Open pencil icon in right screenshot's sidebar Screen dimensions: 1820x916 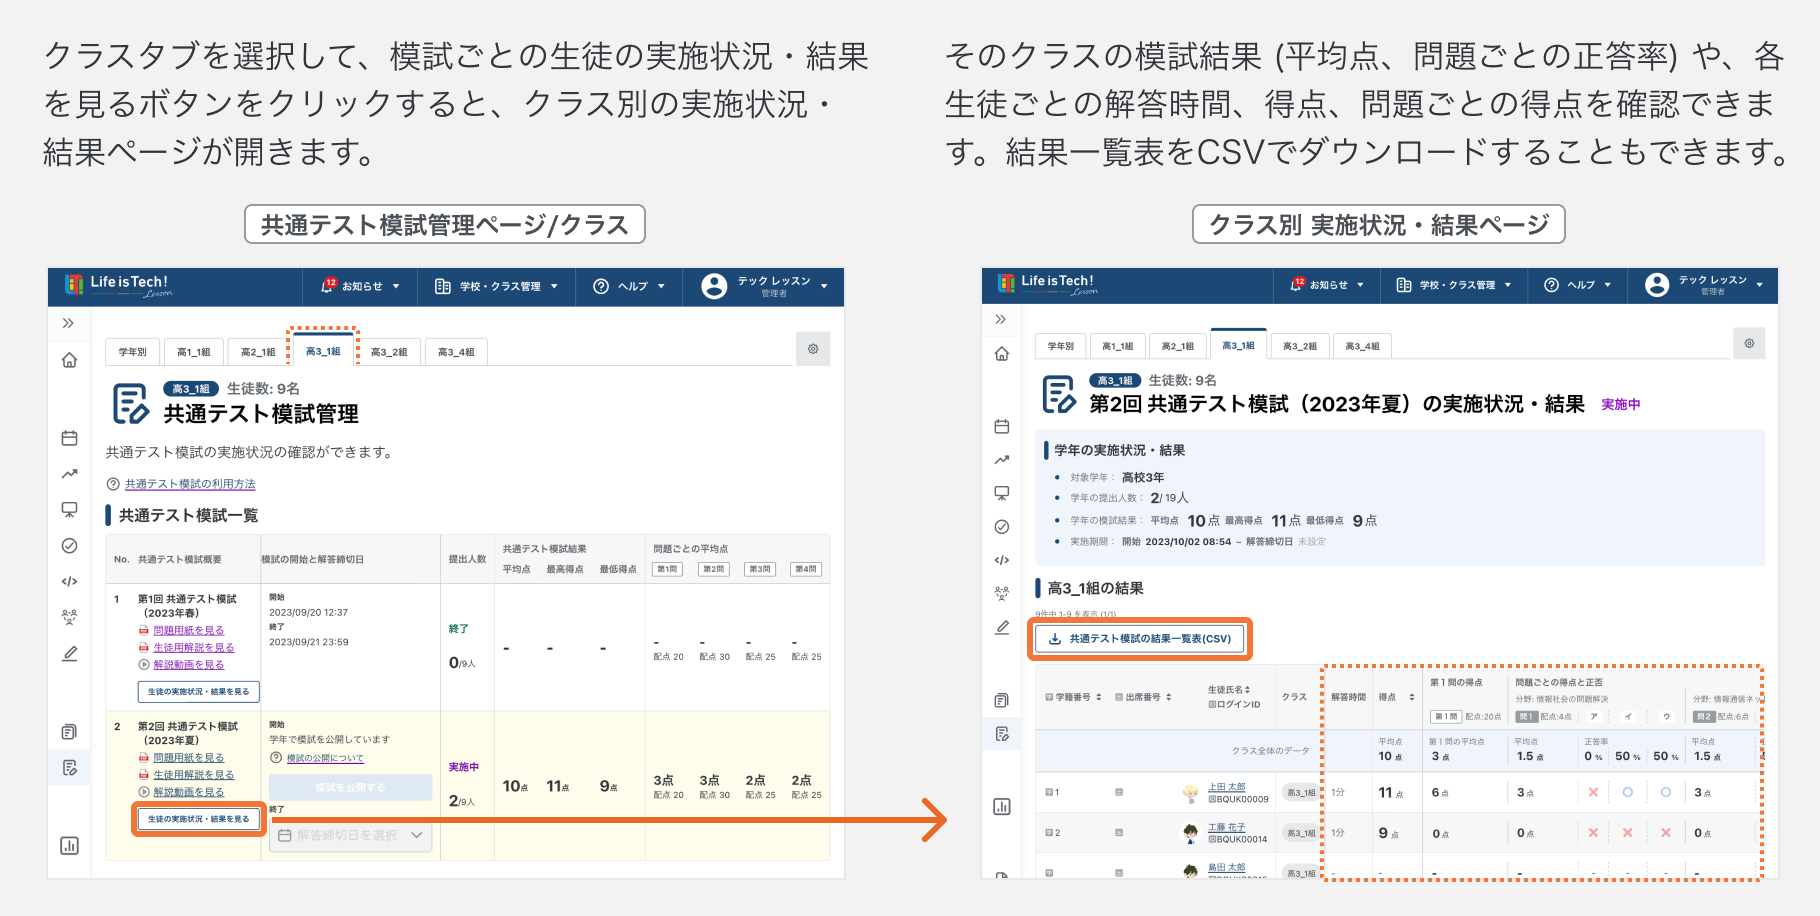1002,627
